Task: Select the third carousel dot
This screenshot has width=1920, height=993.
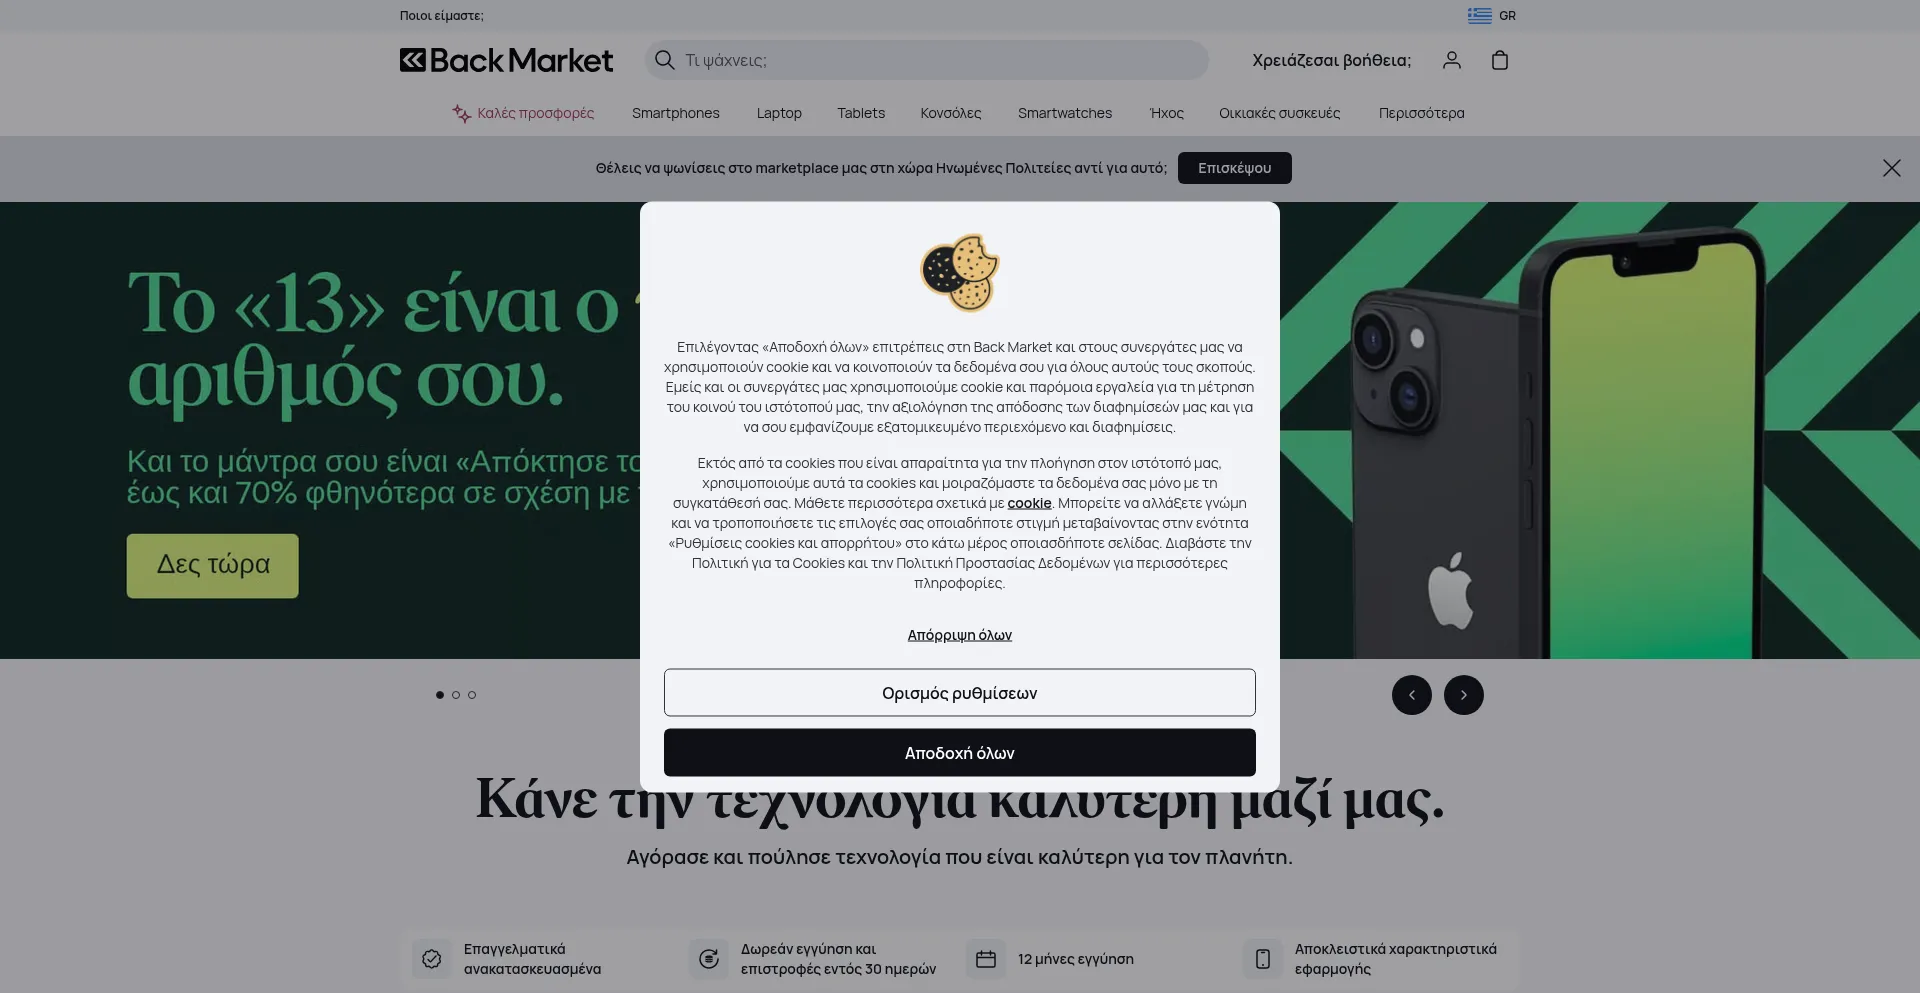Action: 472,695
